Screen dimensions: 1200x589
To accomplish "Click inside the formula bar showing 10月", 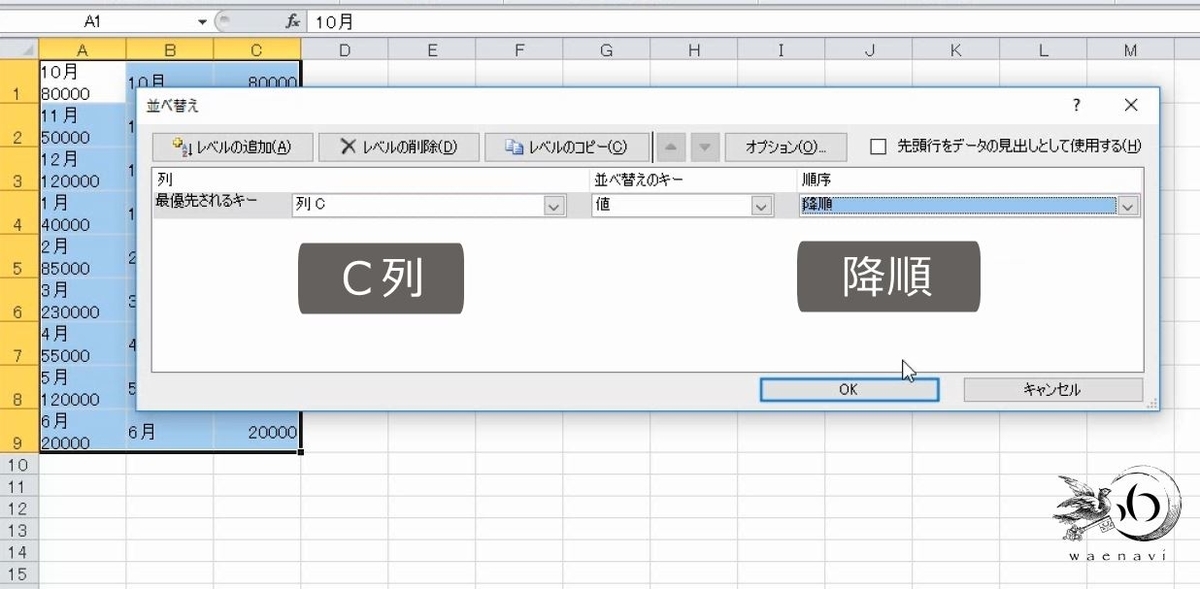I will tap(400, 20).
